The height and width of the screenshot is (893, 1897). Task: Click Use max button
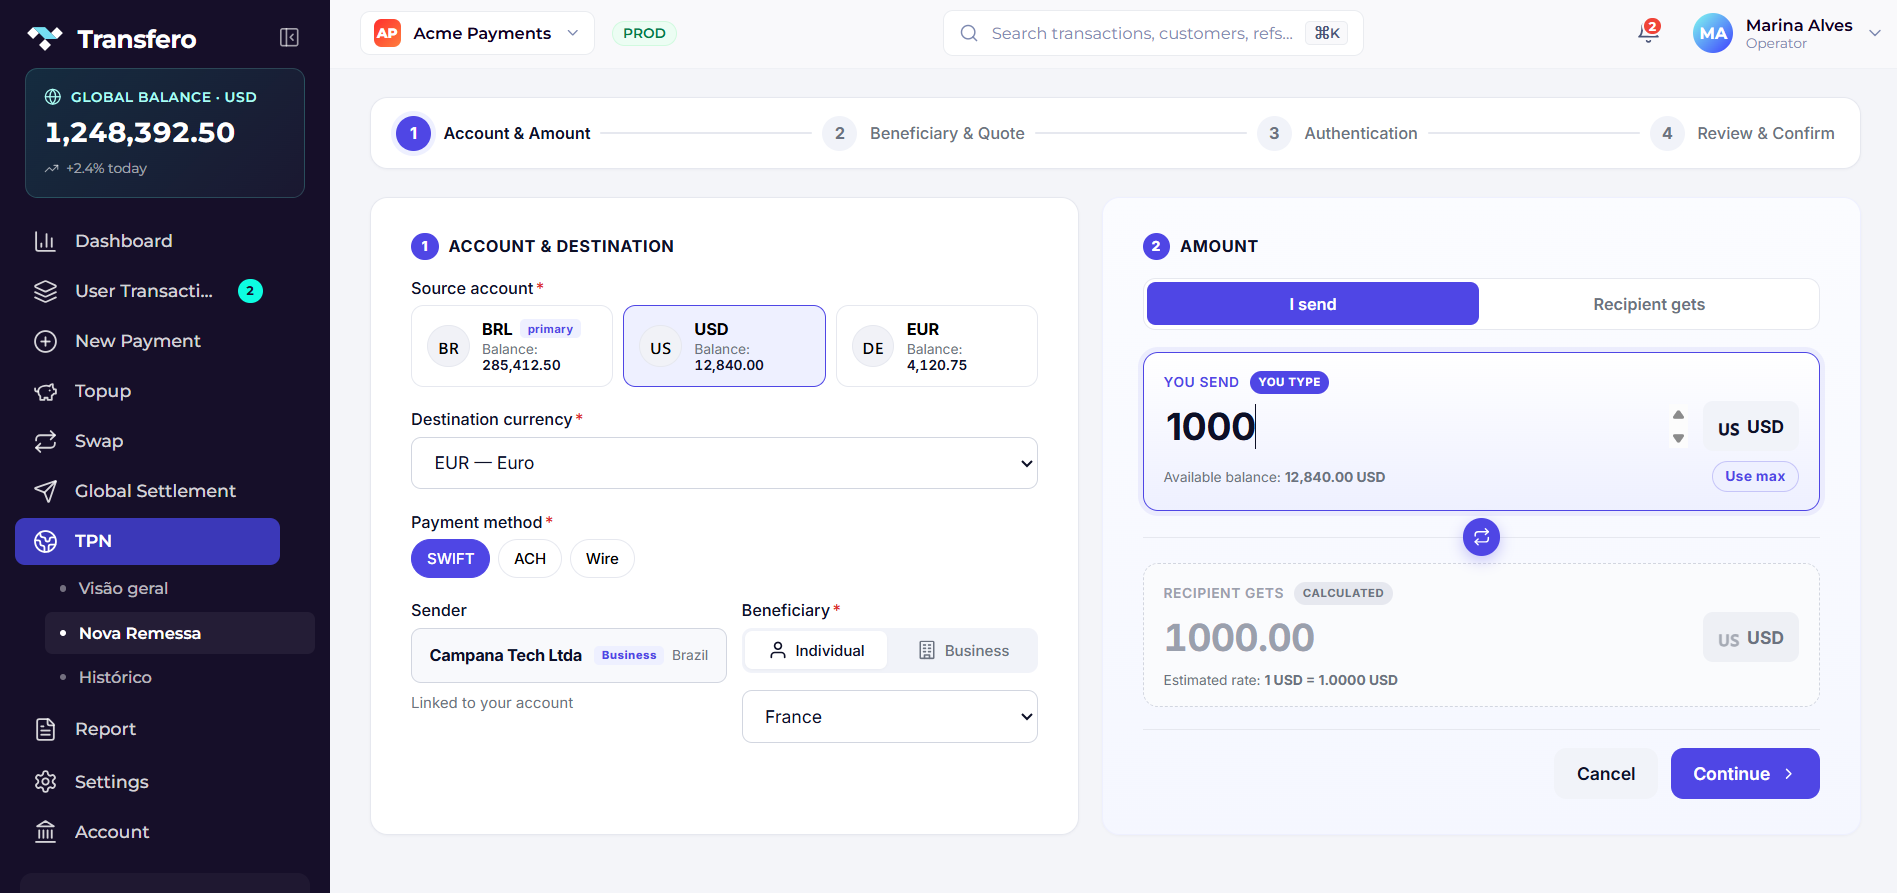[x=1755, y=476]
